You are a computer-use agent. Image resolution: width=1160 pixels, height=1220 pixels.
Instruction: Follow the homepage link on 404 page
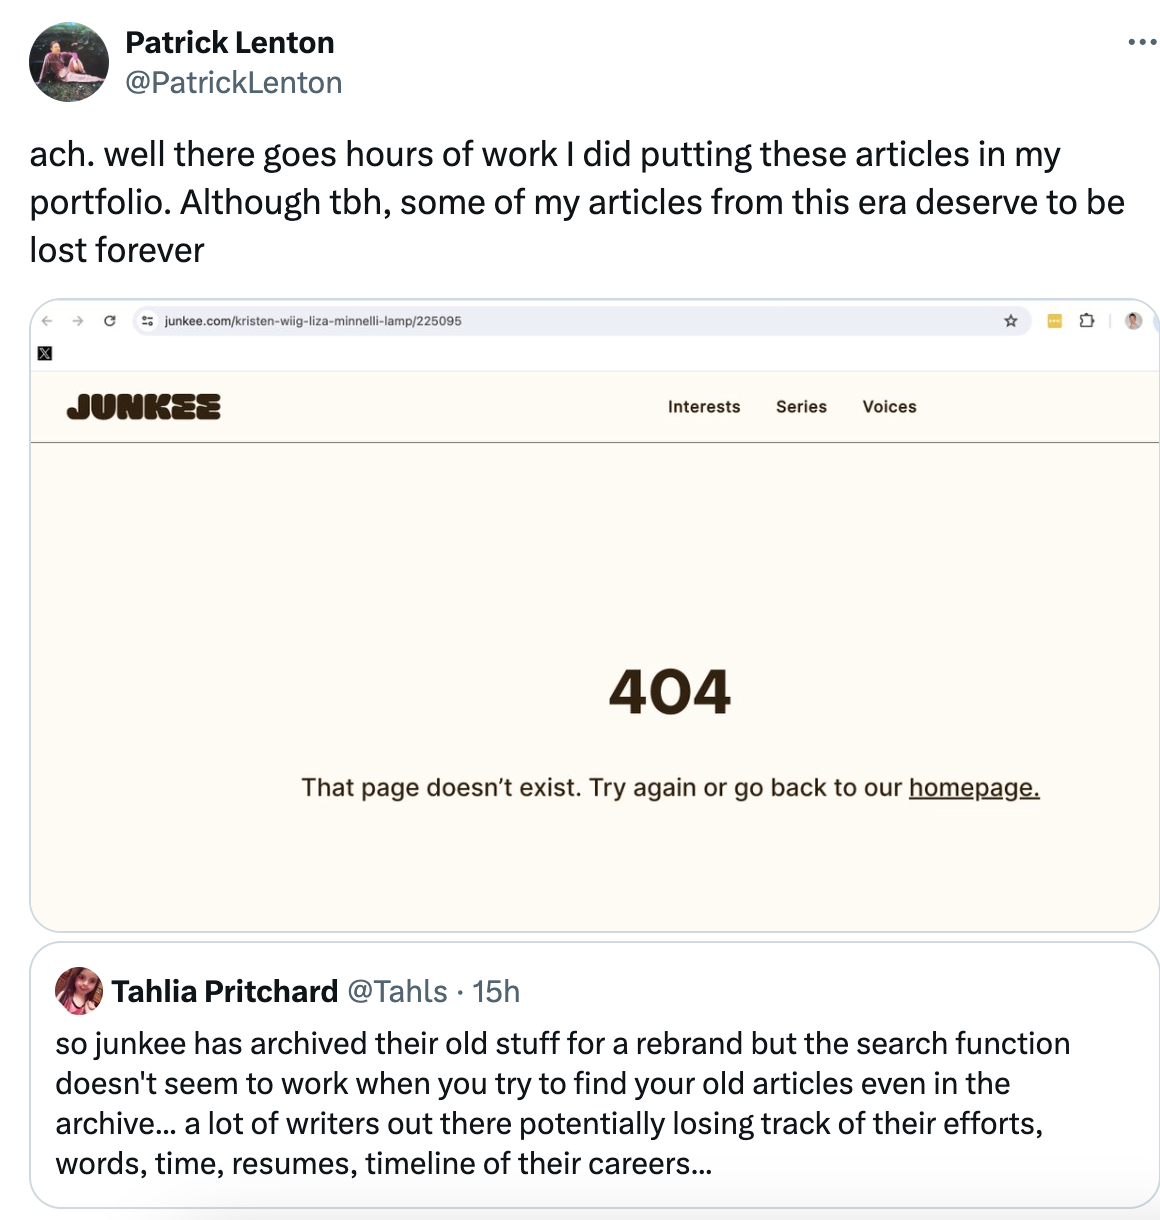click(974, 788)
